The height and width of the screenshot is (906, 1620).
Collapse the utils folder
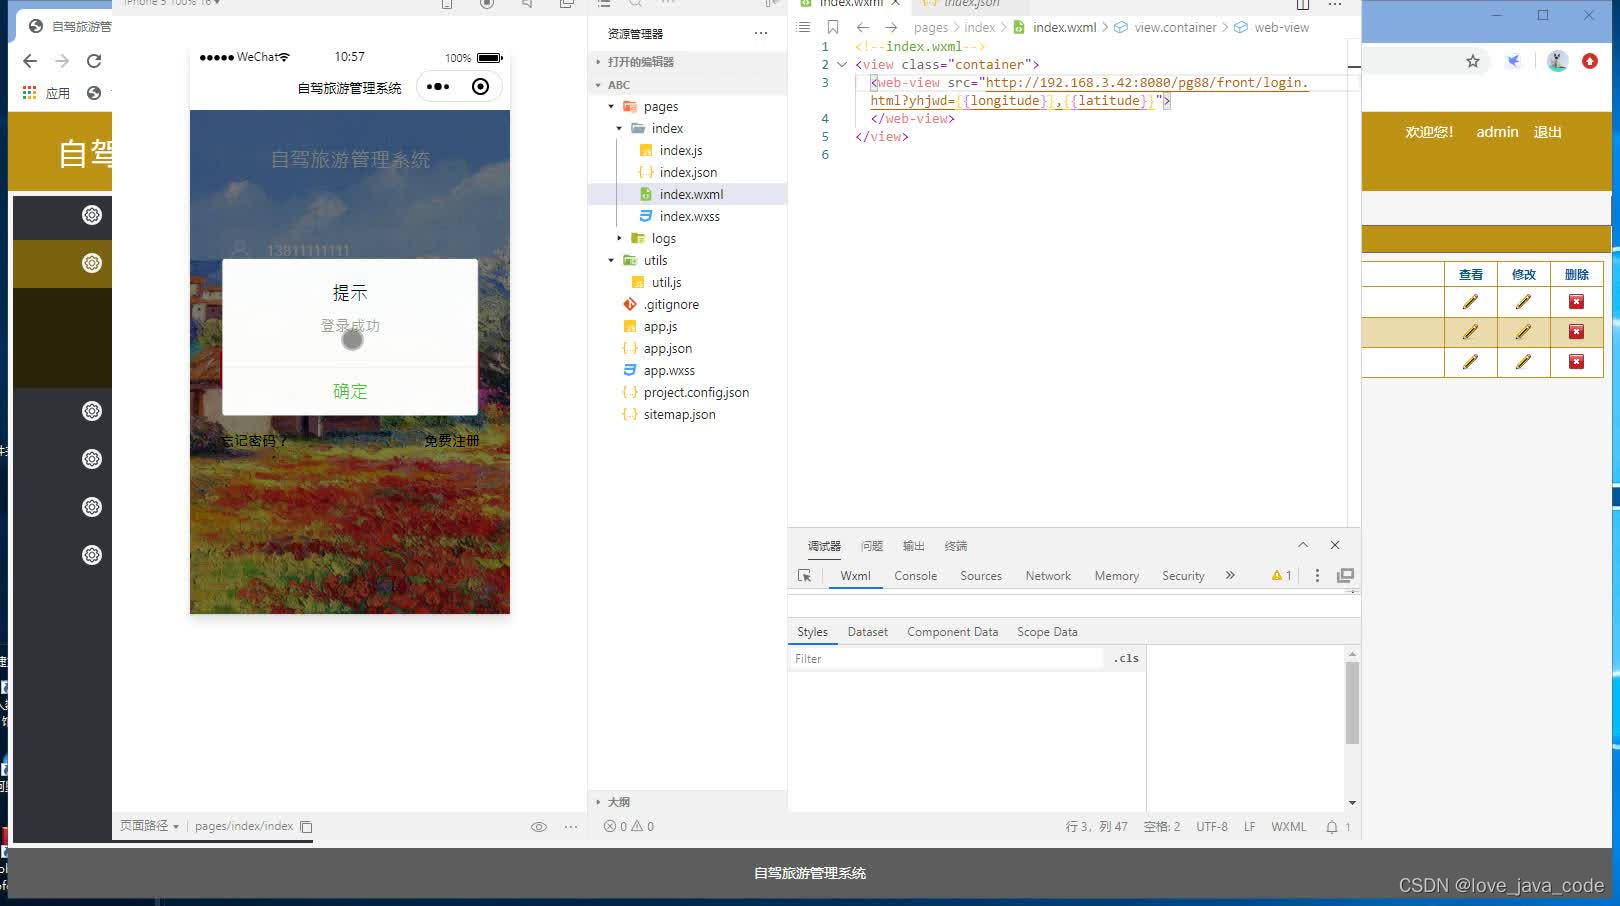[611, 260]
